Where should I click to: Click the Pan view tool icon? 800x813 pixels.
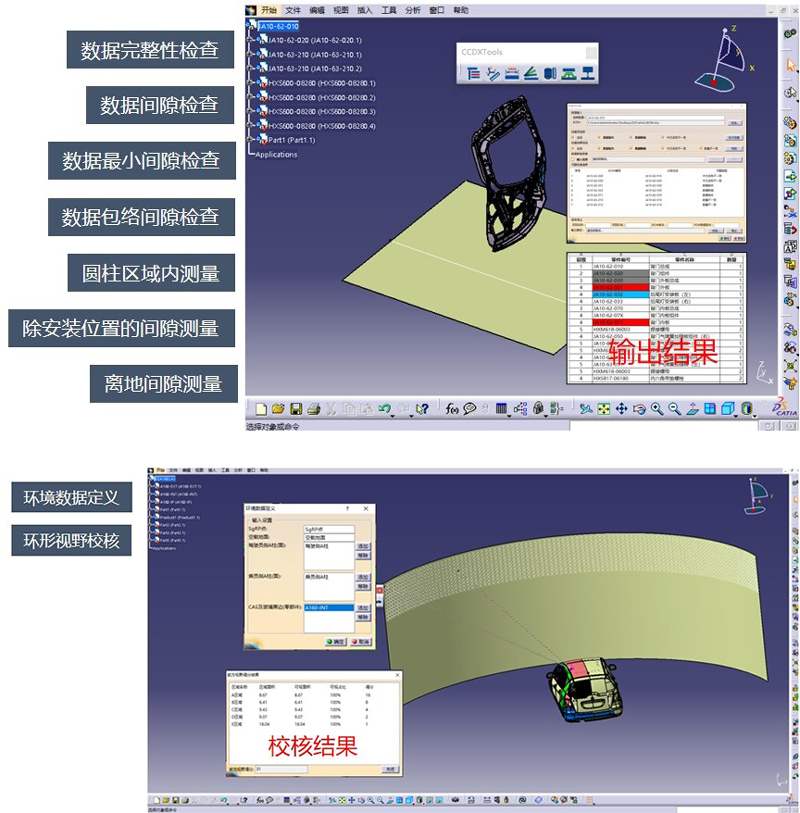[x=621, y=409]
